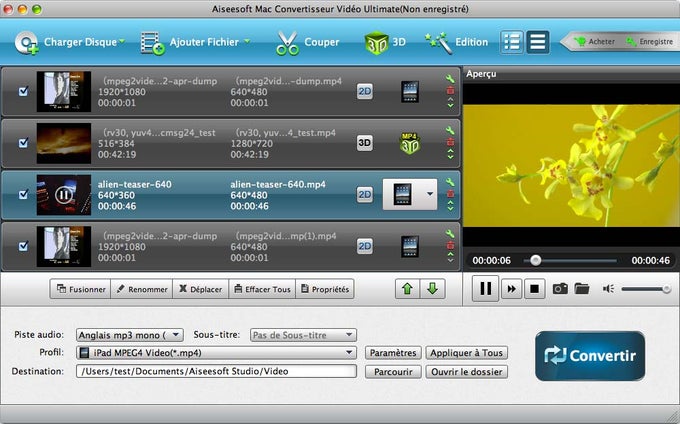Pause the alien-teaser-640 thumbnail preview
680x424 pixels.
64,195
